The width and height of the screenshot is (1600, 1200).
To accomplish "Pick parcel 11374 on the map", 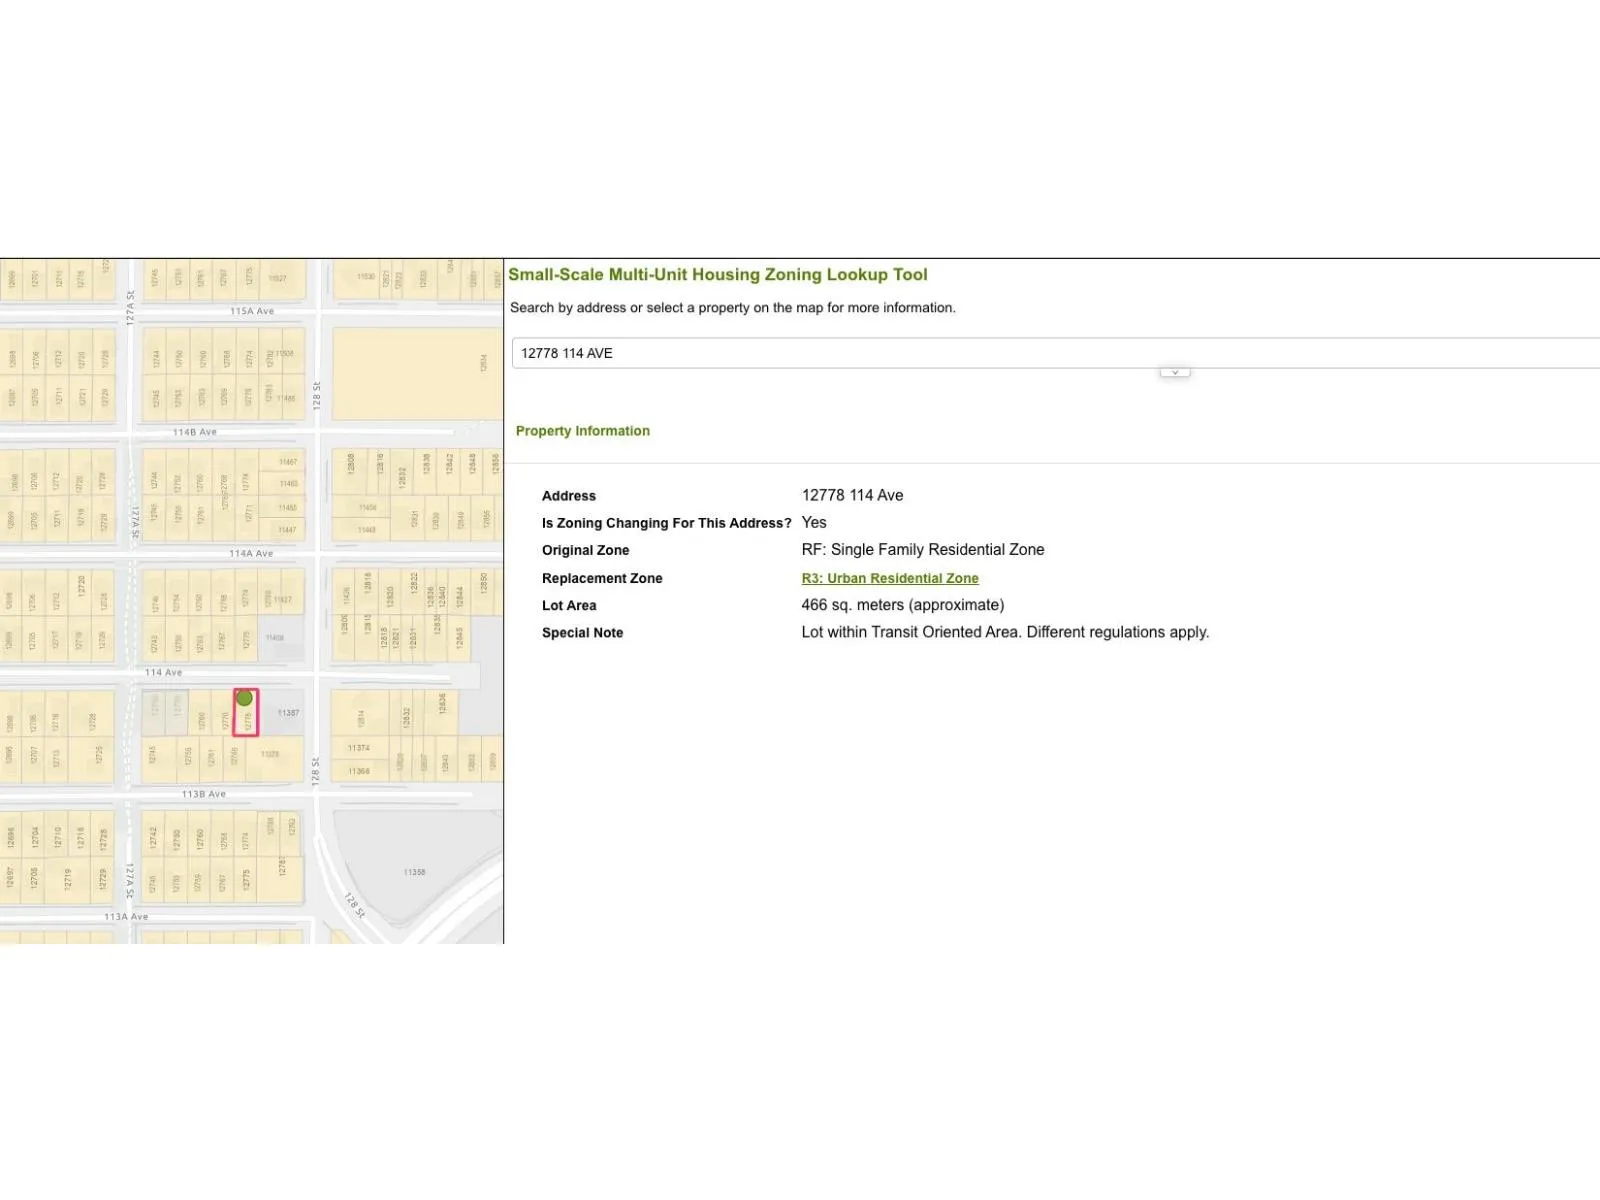I will [359, 748].
